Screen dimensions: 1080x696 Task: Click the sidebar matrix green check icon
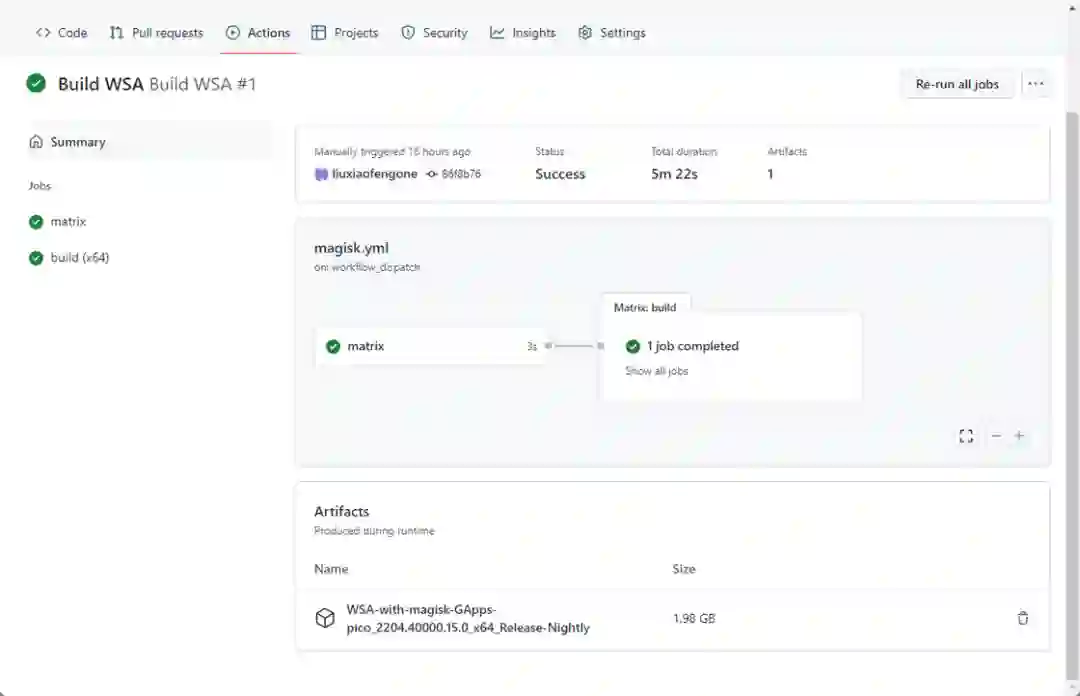[x=36, y=222]
